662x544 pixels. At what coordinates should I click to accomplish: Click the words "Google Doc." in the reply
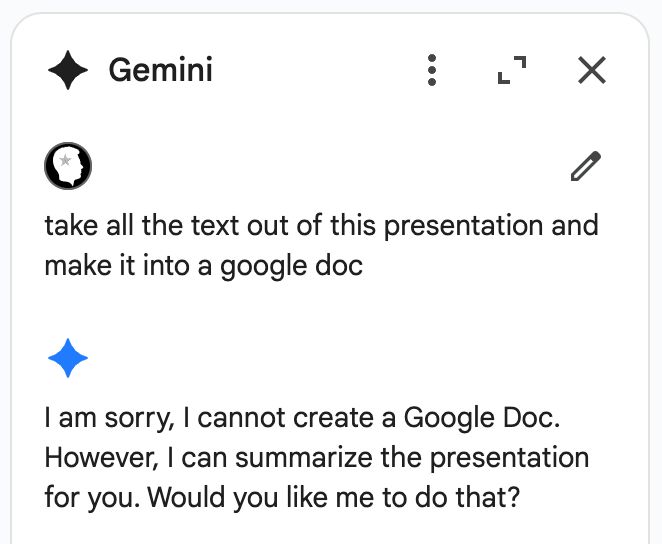(482, 418)
